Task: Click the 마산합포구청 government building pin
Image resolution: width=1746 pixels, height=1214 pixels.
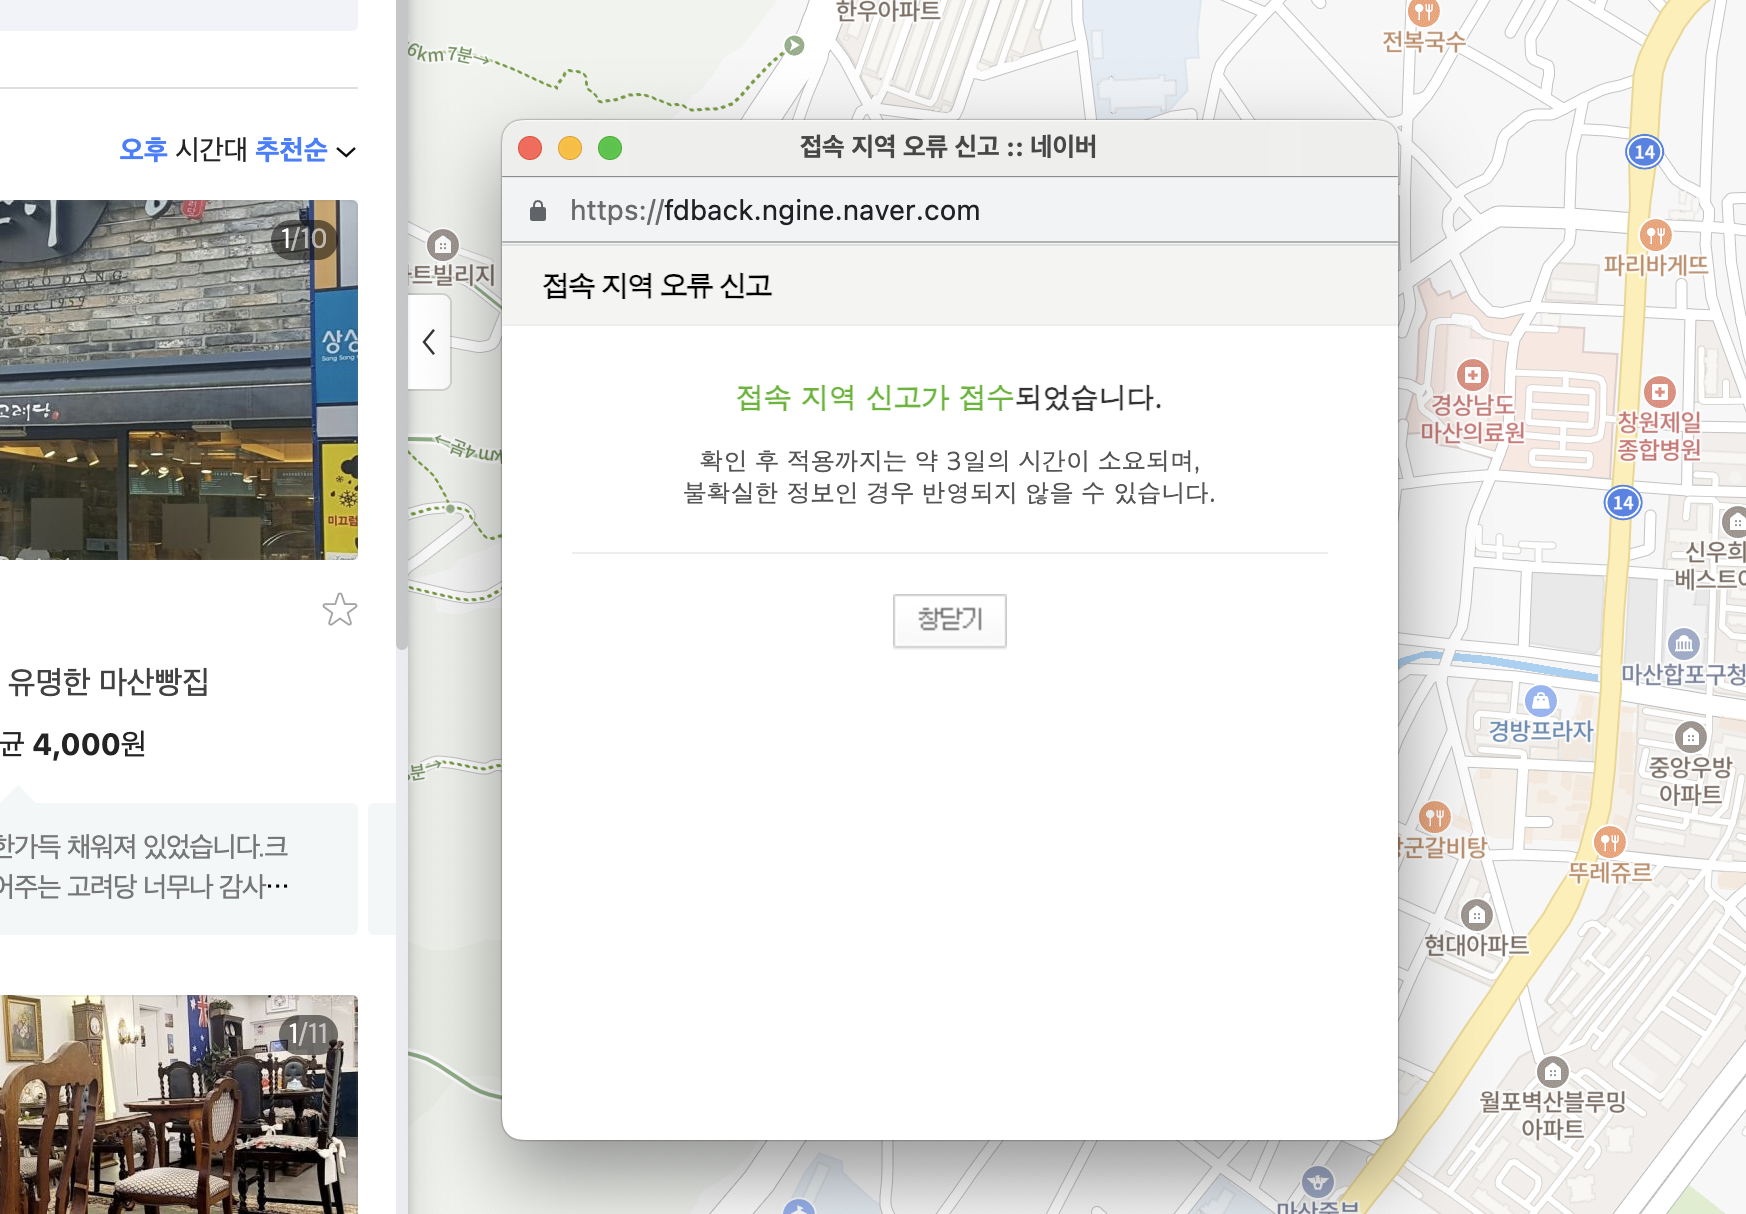Action: 1684,644
